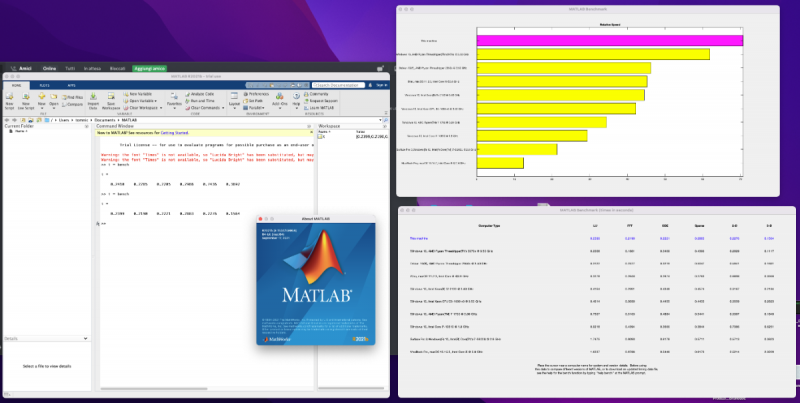
Task: Dismiss the Getting Started yellow banner
Action: (x=310, y=133)
